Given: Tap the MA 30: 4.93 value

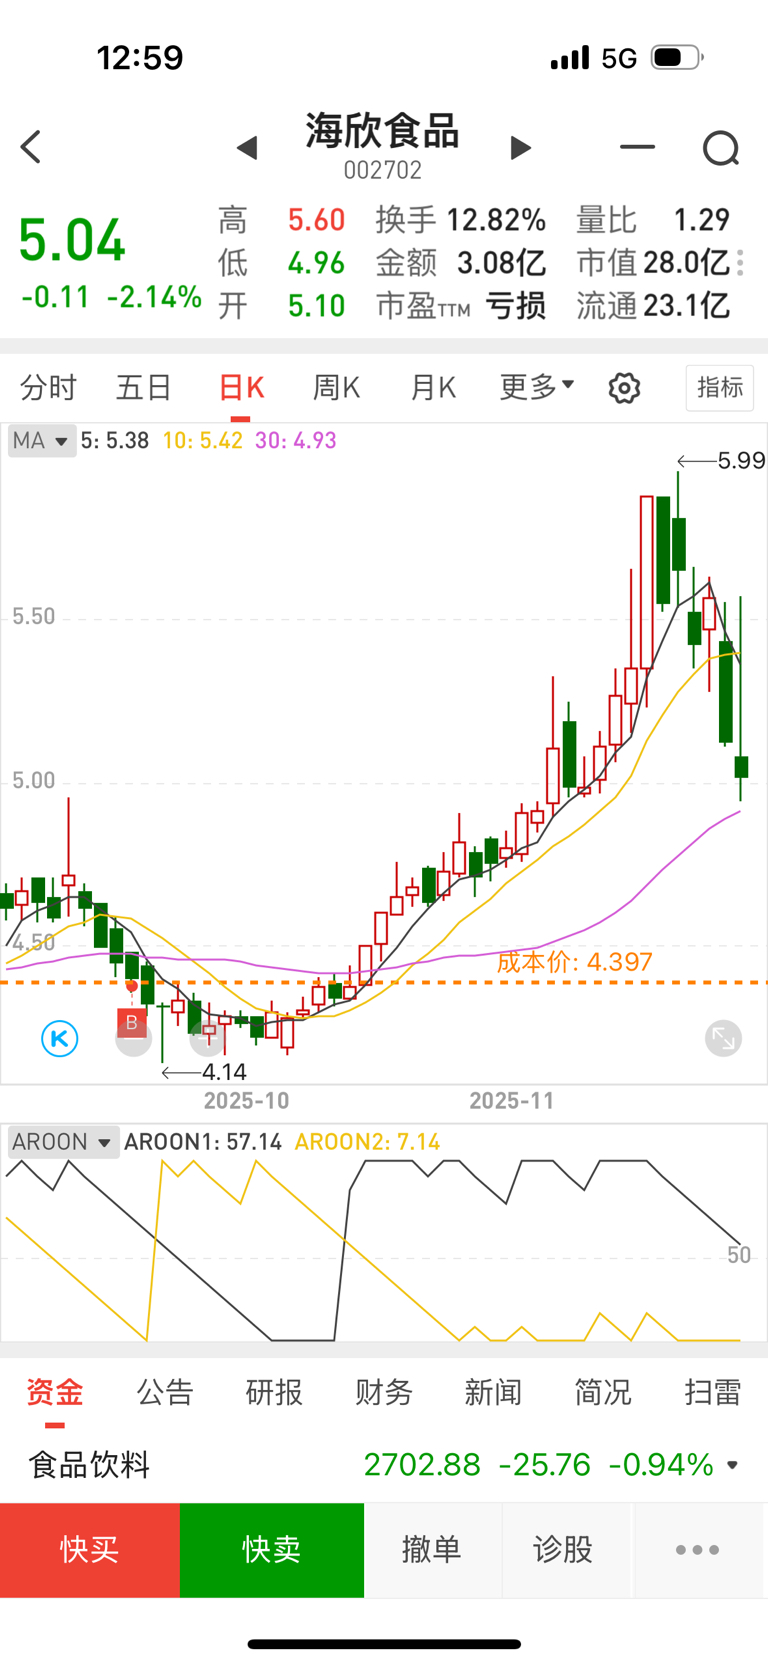Looking at the screenshot, I should point(296,441).
